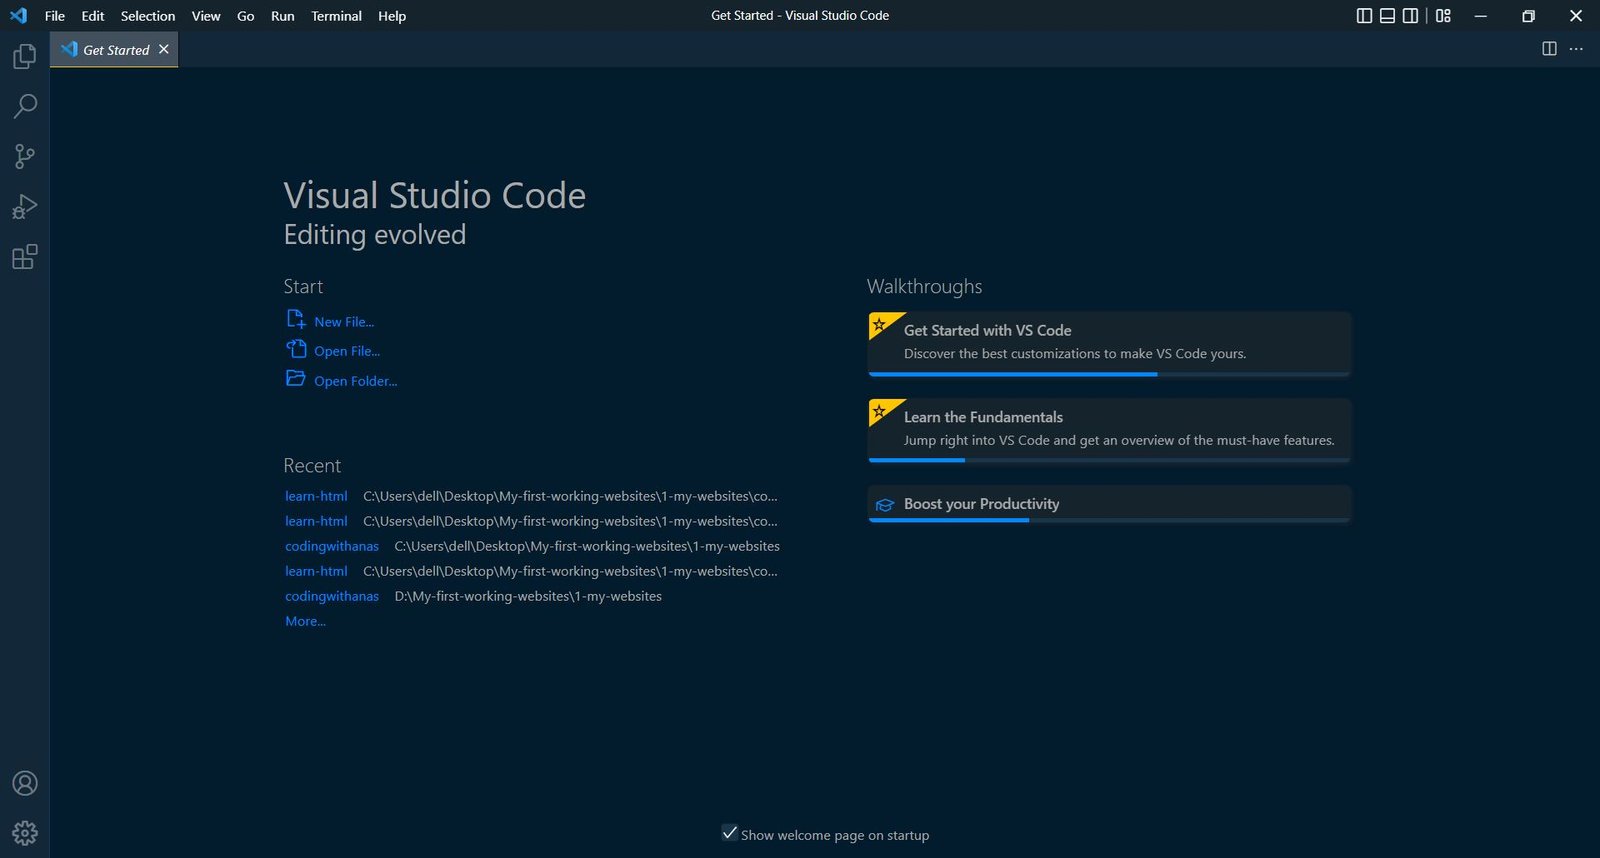1600x858 pixels.
Task: Open the Extensions view
Action: tap(25, 257)
